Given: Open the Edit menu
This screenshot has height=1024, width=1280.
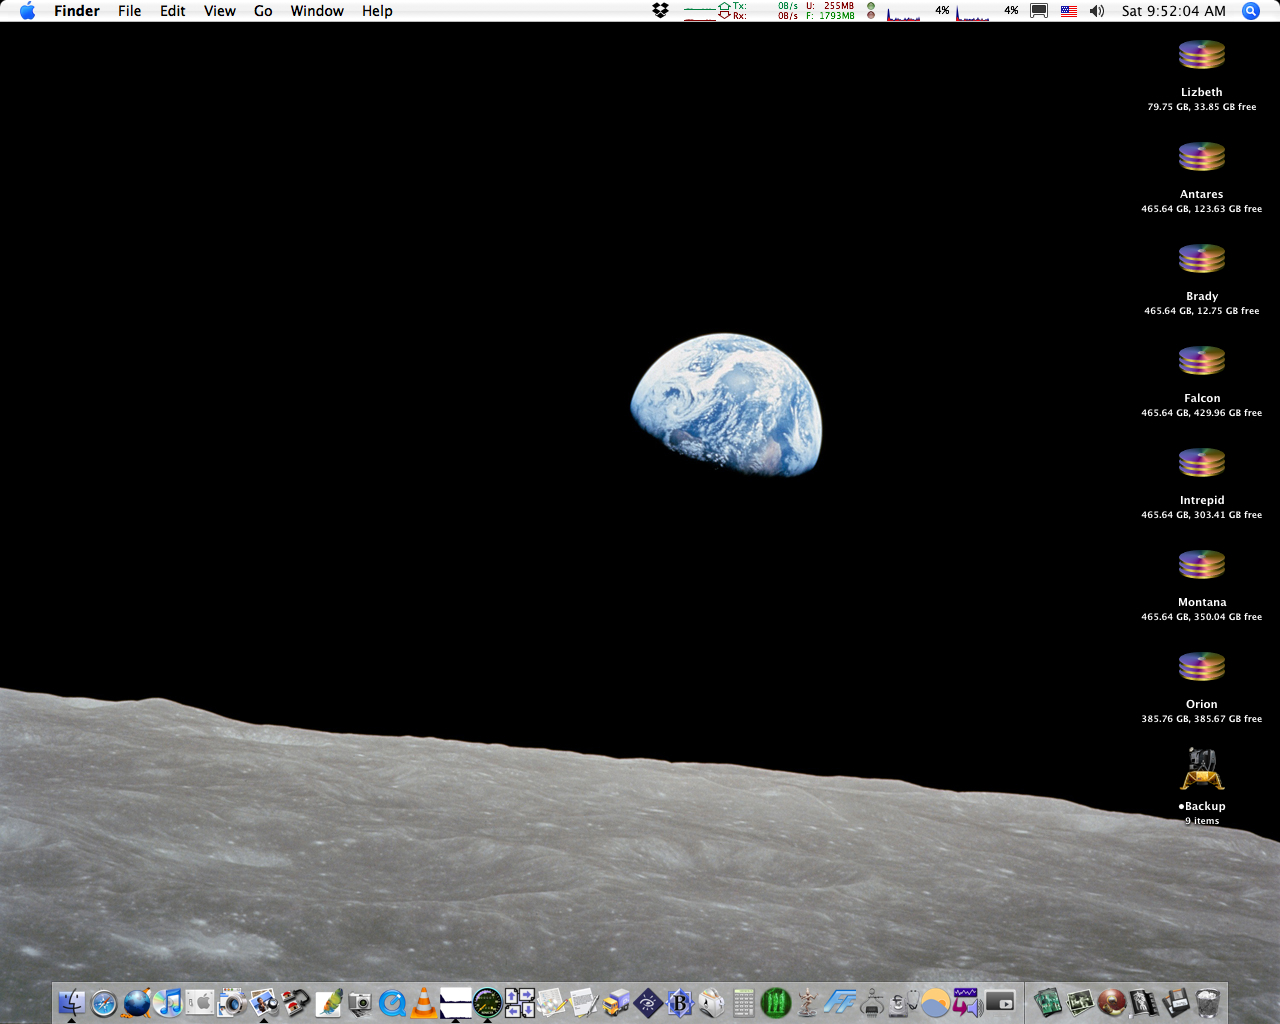Looking at the screenshot, I should pyautogui.click(x=173, y=11).
